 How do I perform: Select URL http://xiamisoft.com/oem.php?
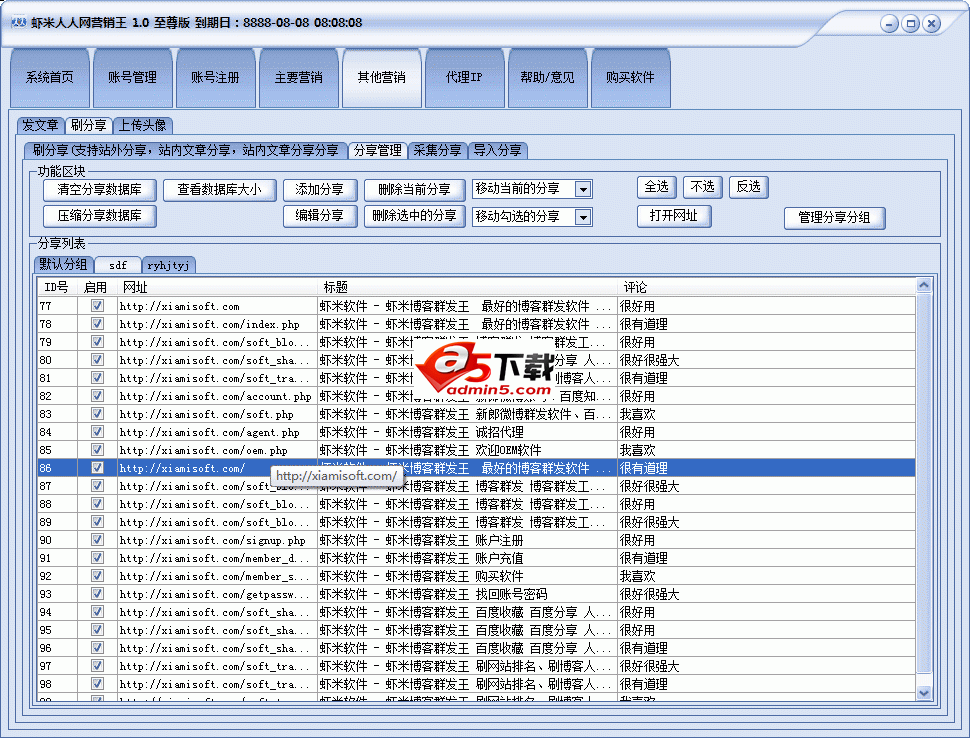204,450
